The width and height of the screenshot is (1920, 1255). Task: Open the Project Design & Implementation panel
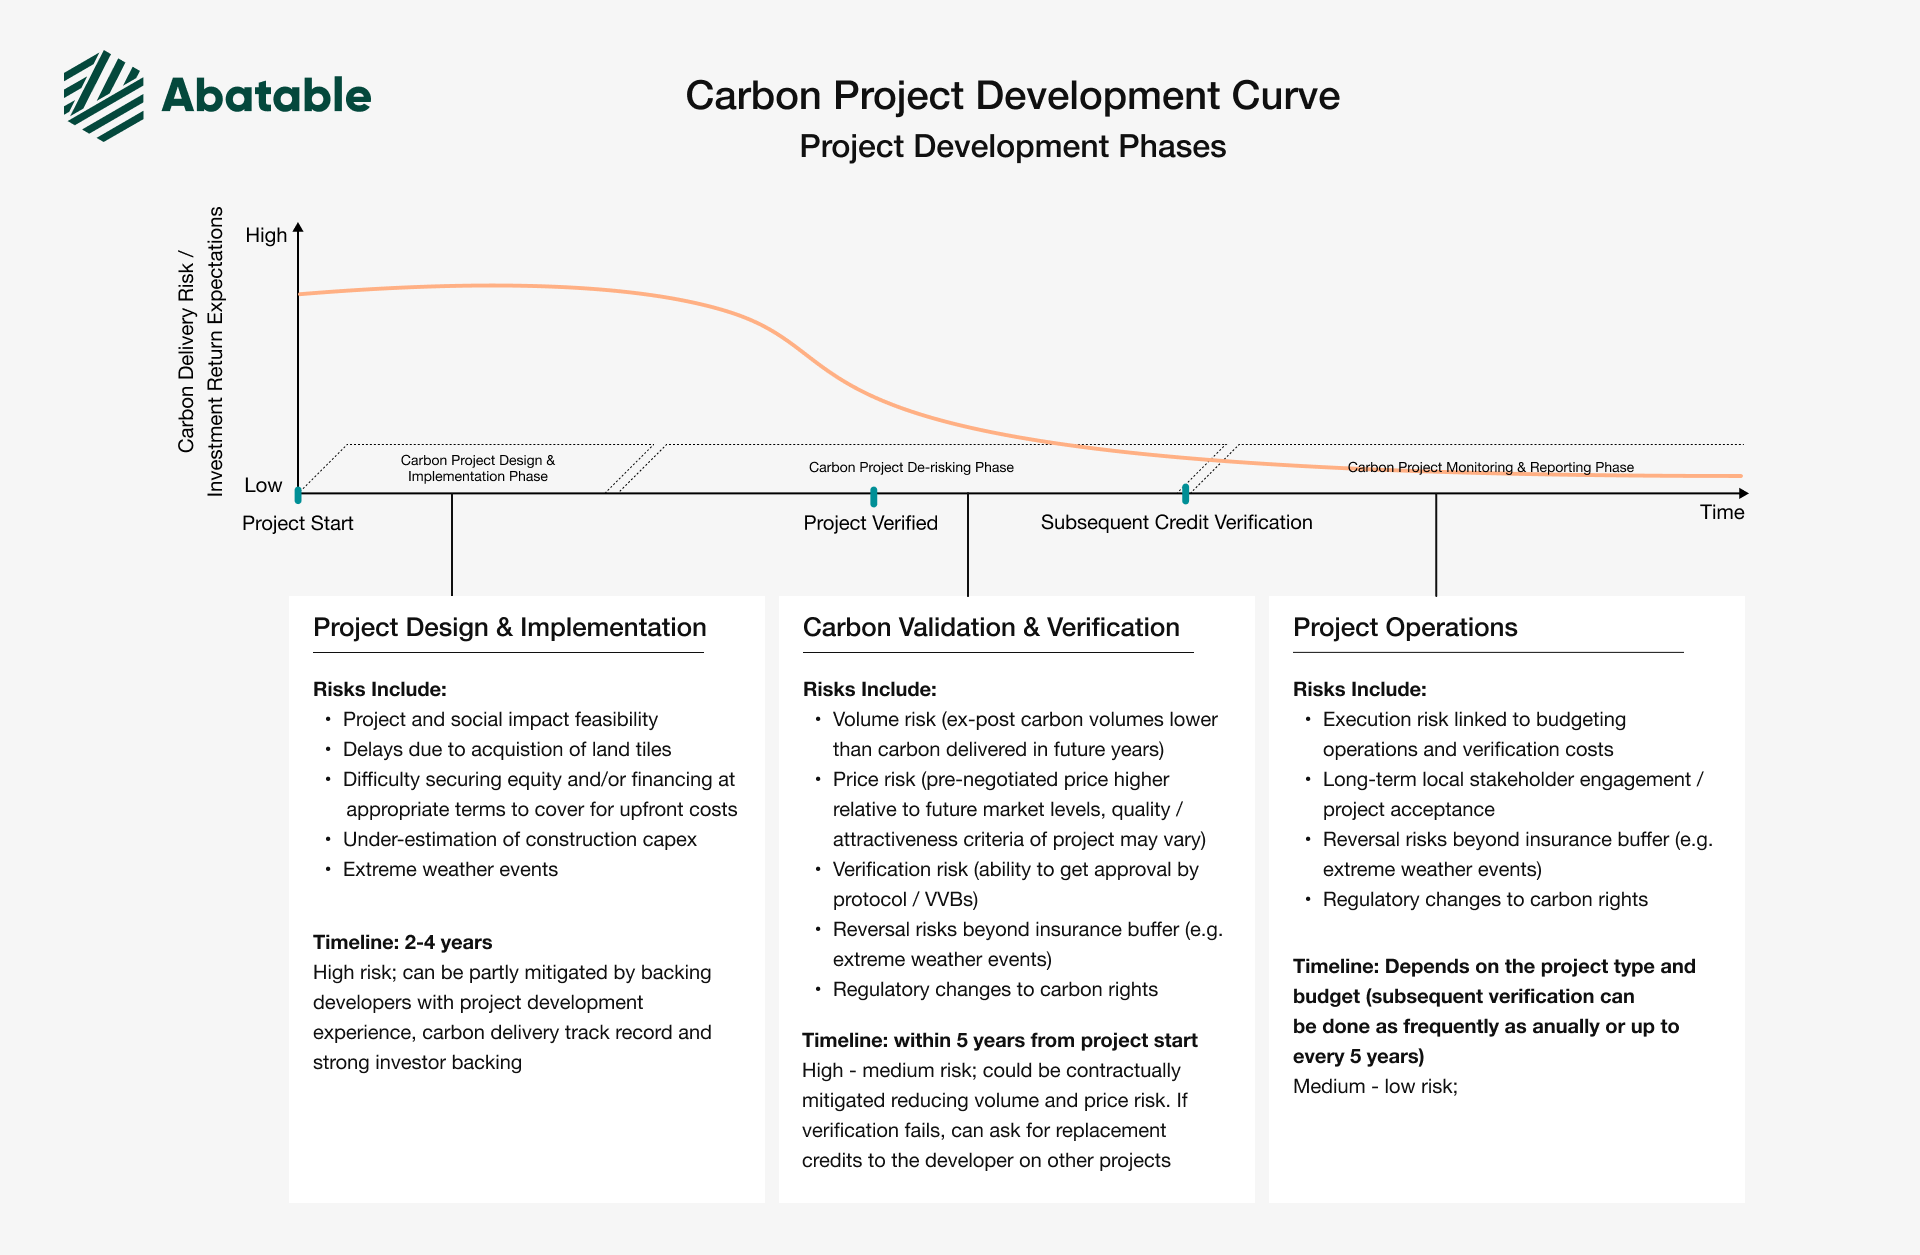(x=510, y=627)
